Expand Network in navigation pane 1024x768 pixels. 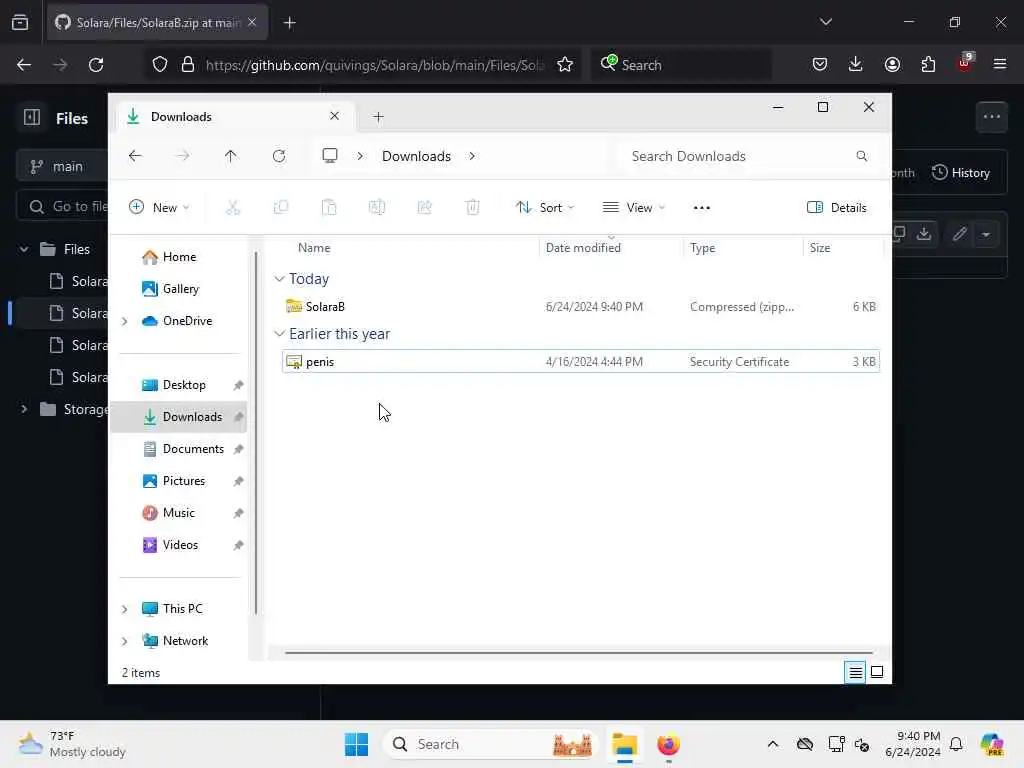pos(125,641)
